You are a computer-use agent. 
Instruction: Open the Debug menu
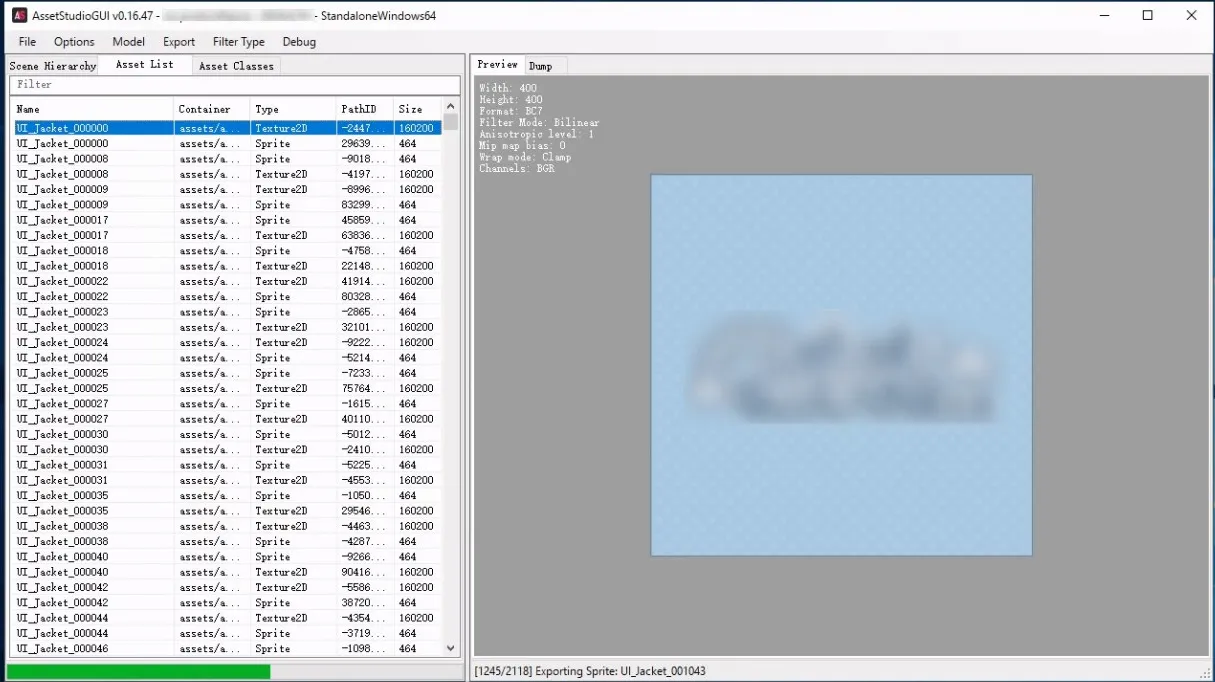point(299,42)
